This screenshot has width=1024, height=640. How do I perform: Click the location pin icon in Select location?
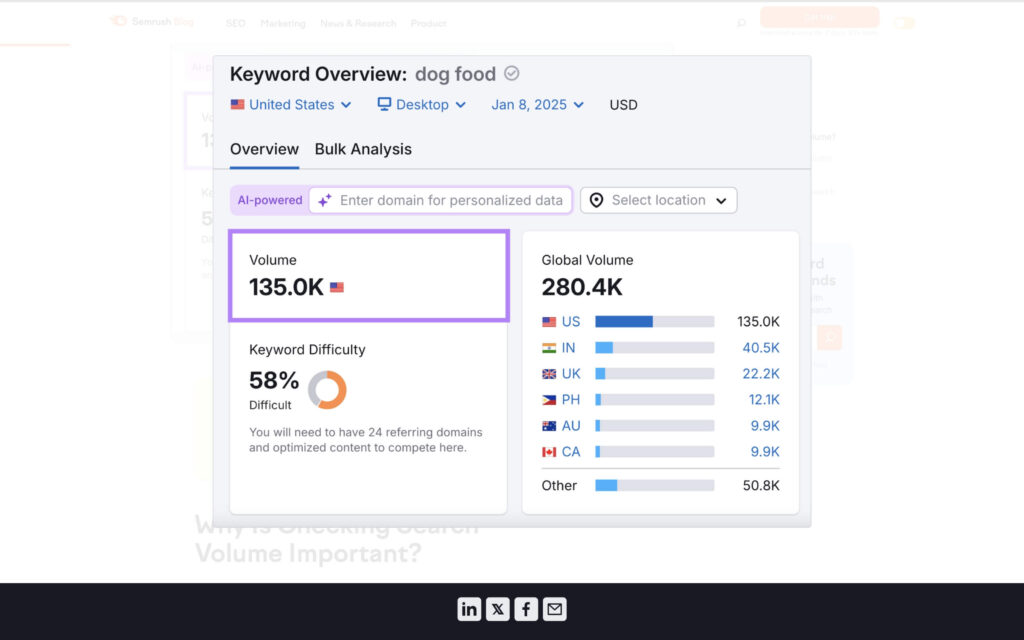click(x=597, y=200)
